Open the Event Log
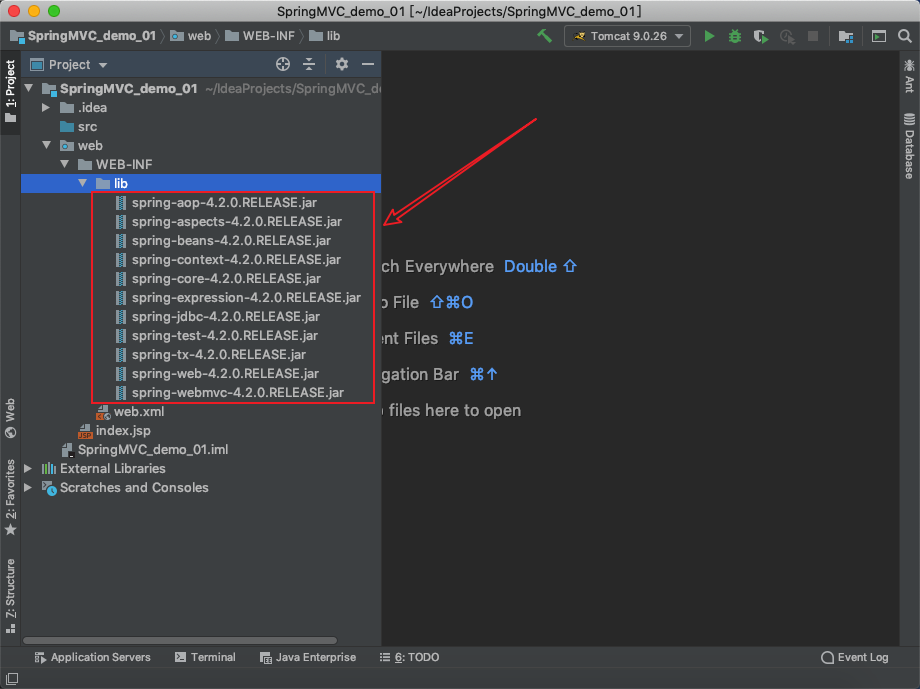The image size is (920, 689). (x=855, y=657)
